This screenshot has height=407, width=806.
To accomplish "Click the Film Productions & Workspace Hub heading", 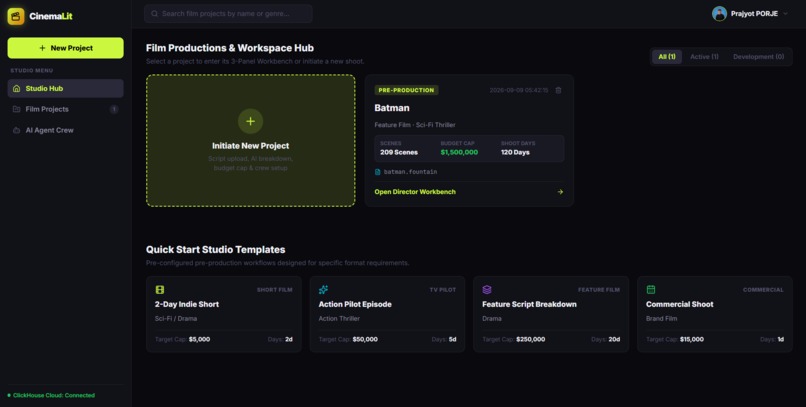I will coord(230,48).
